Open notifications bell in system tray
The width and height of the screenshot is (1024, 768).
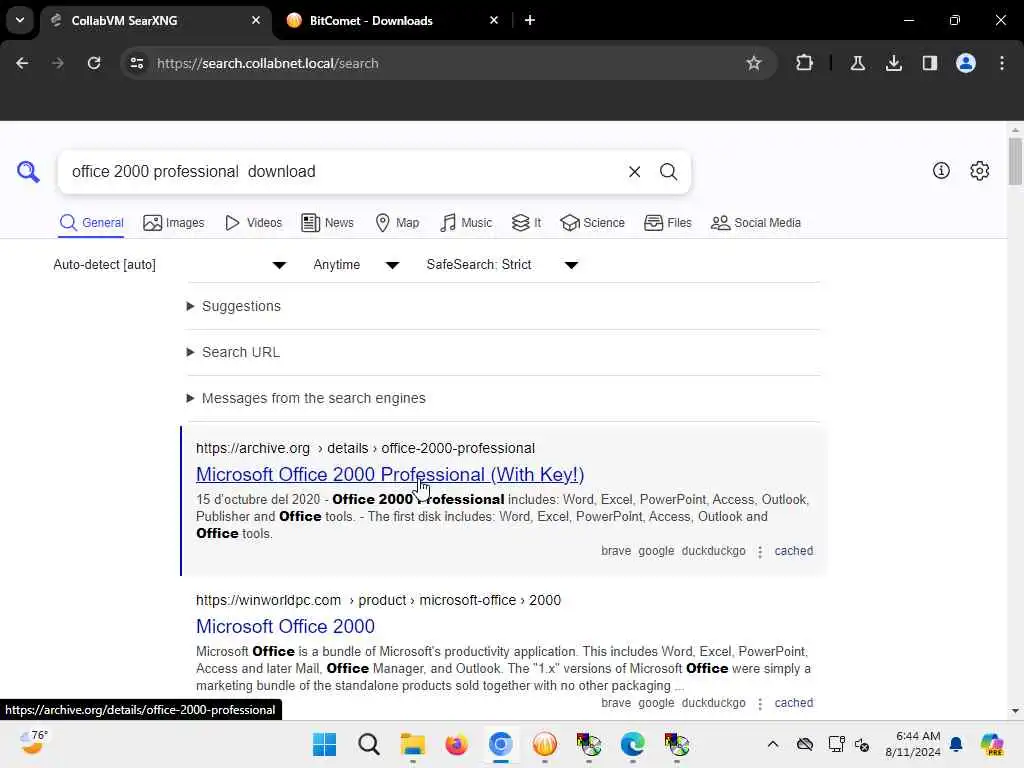tap(956, 744)
